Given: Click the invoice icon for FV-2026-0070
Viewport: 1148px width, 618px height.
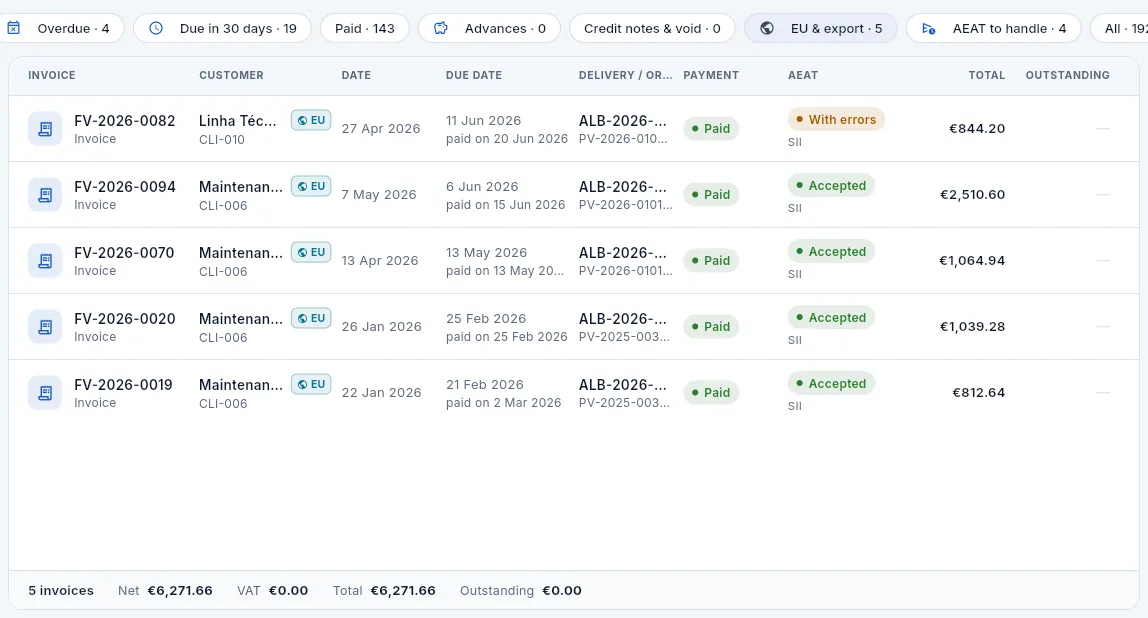Looking at the screenshot, I should click(45, 261).
